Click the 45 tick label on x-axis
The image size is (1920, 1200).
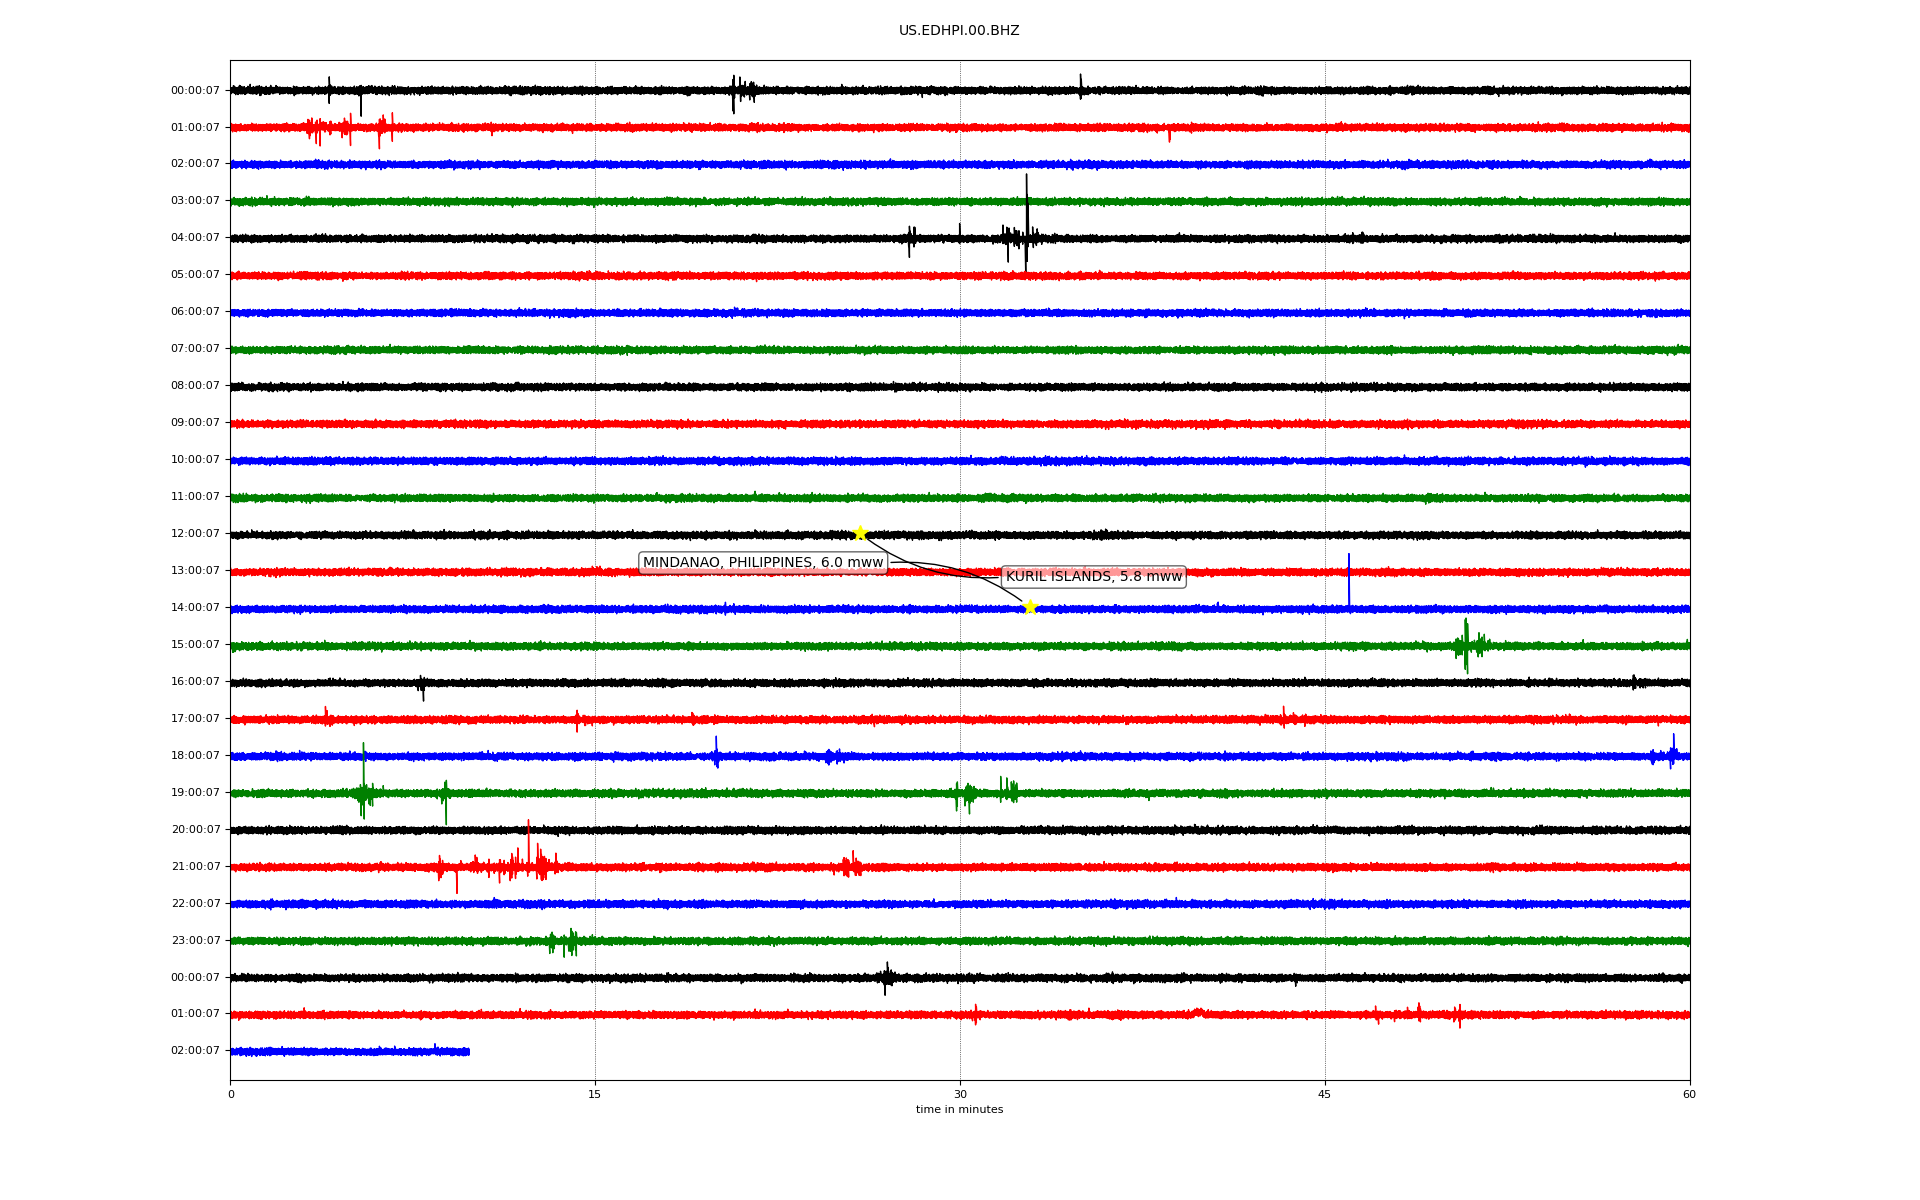coord(1324,1094)
